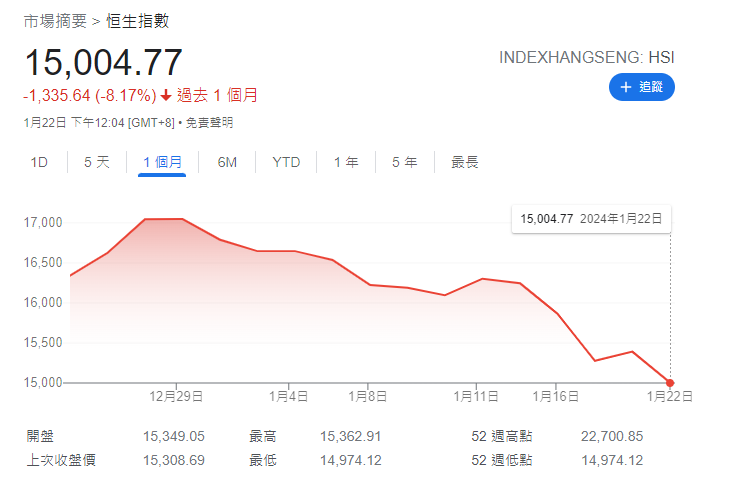Switch to the YTD tab
This screenshot has height=487, width=739.
(x=286, y=162)
